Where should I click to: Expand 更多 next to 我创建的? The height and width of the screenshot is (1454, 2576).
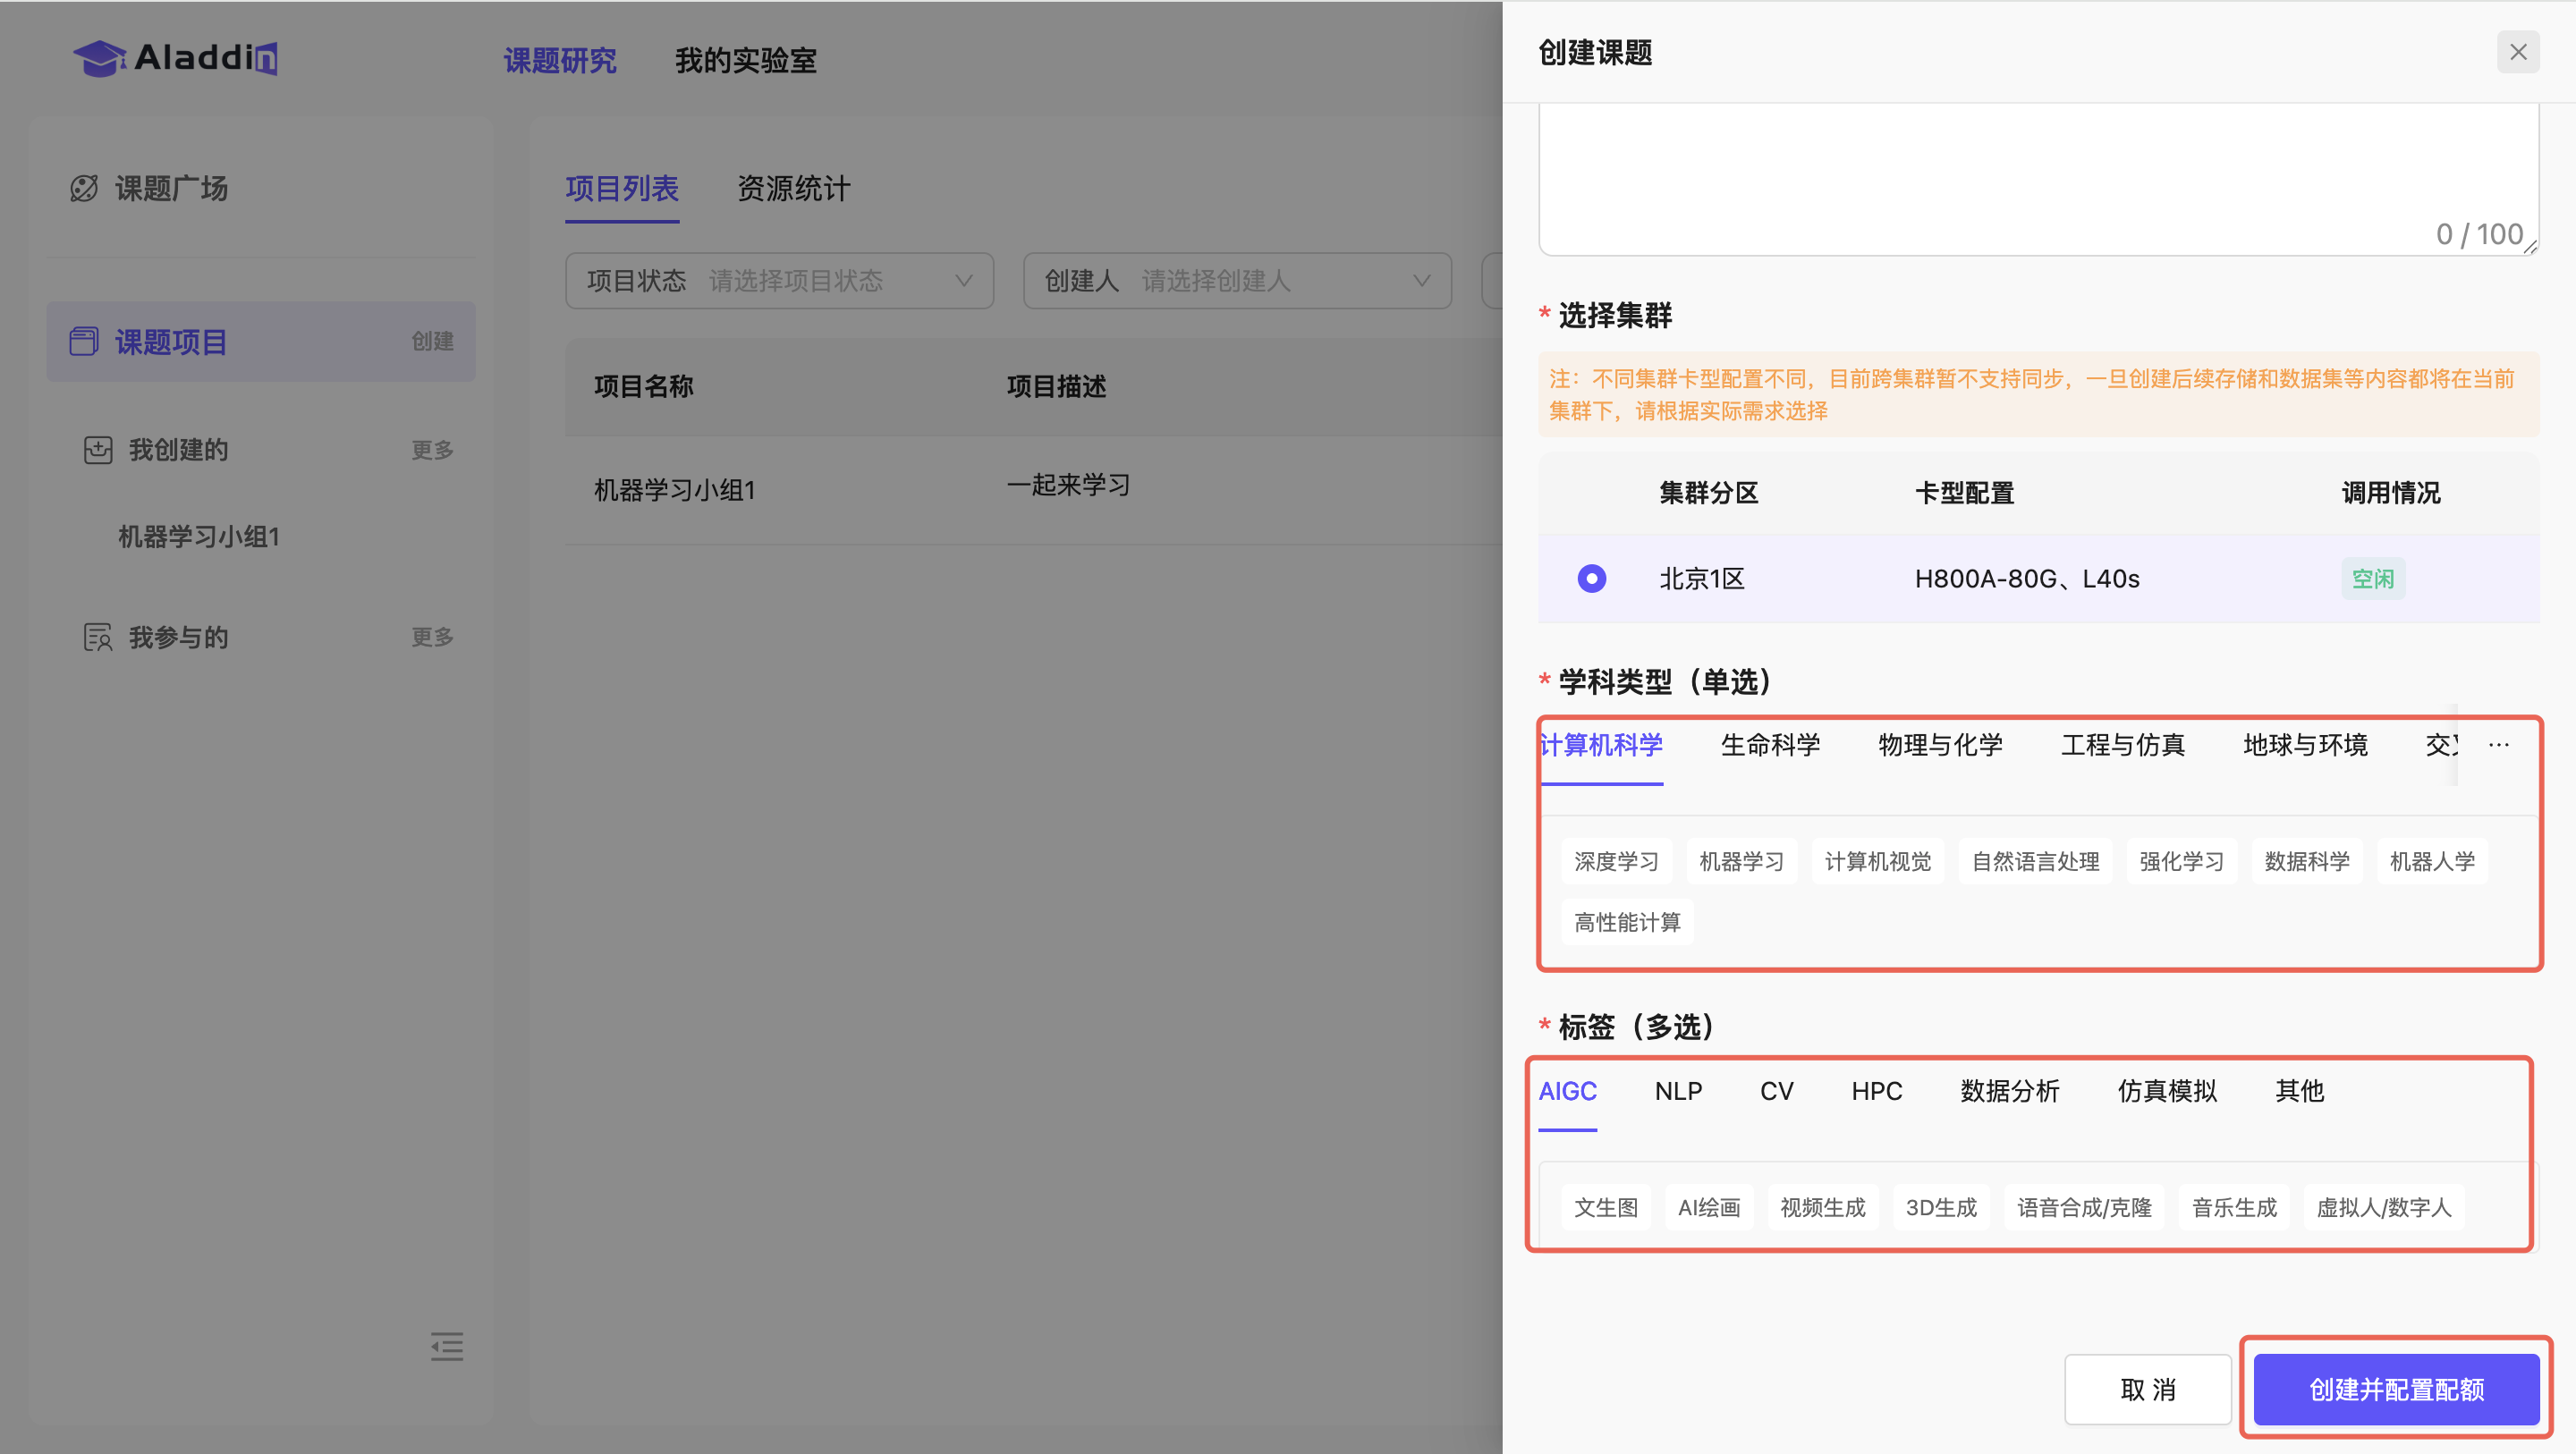coord(432,450)
